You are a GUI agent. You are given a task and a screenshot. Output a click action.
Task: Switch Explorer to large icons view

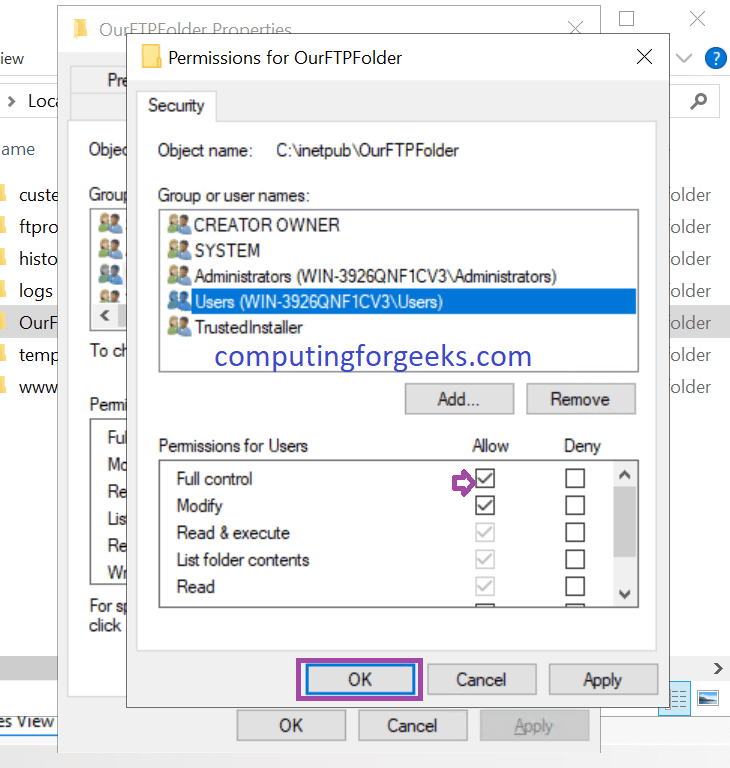708,698
